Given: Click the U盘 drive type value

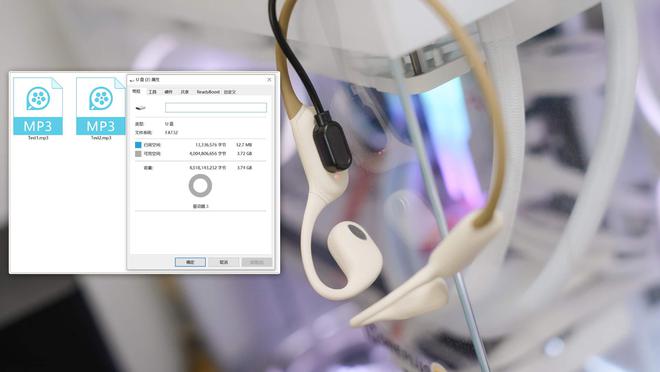Looking at the screenshot, I should (x=169, y=124).
